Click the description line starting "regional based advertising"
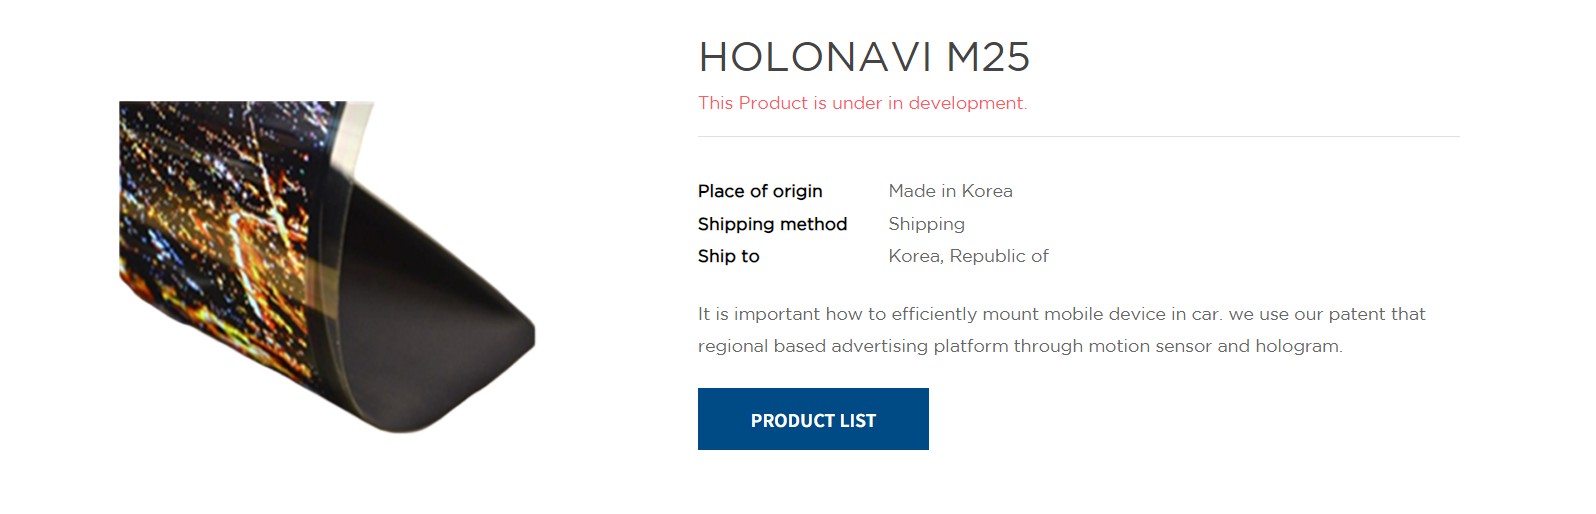Image resolution: width=1596 pixels, height=514 pixels. tap(1020, 346)
